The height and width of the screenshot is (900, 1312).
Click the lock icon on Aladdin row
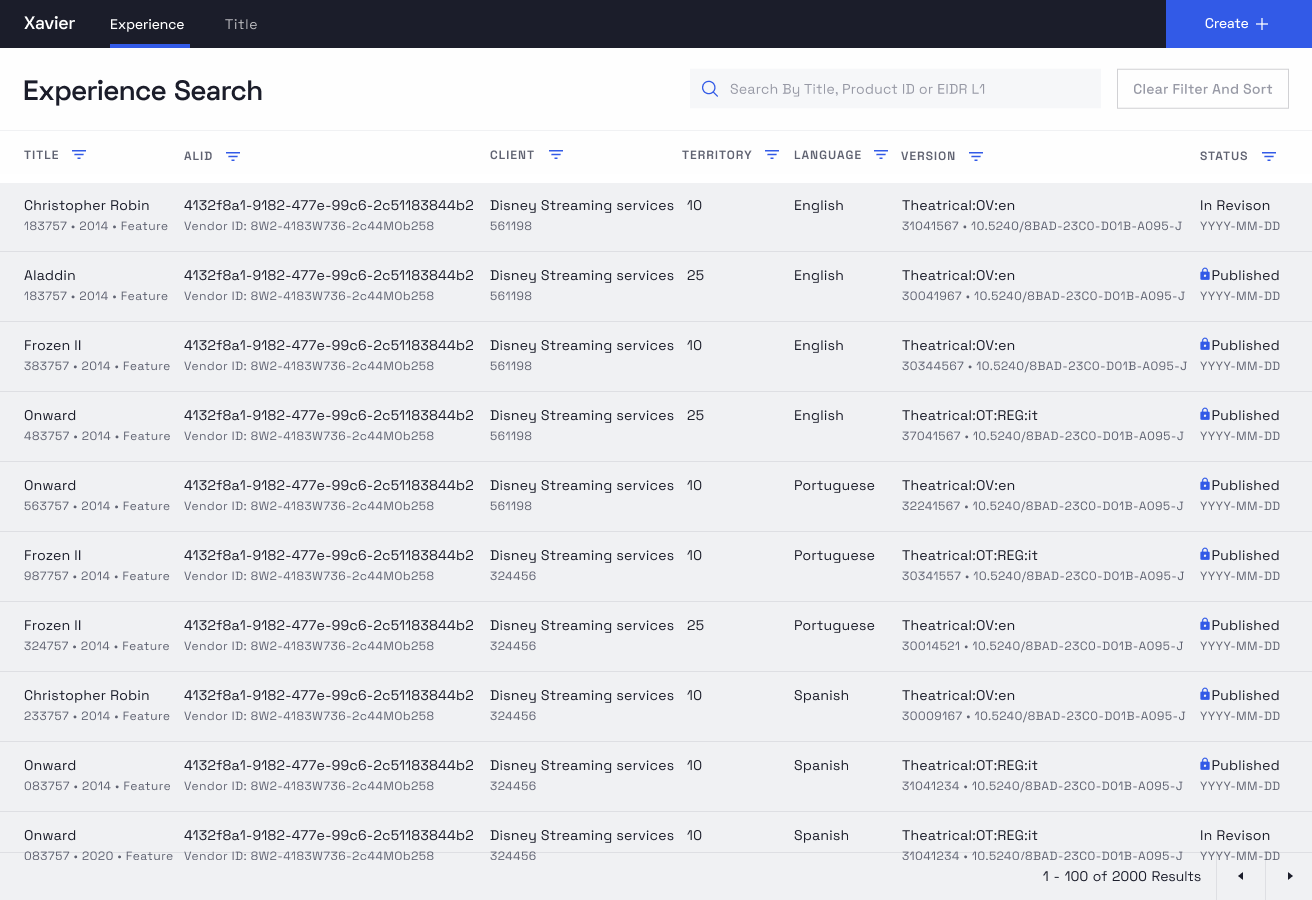tap(1205, 274)
